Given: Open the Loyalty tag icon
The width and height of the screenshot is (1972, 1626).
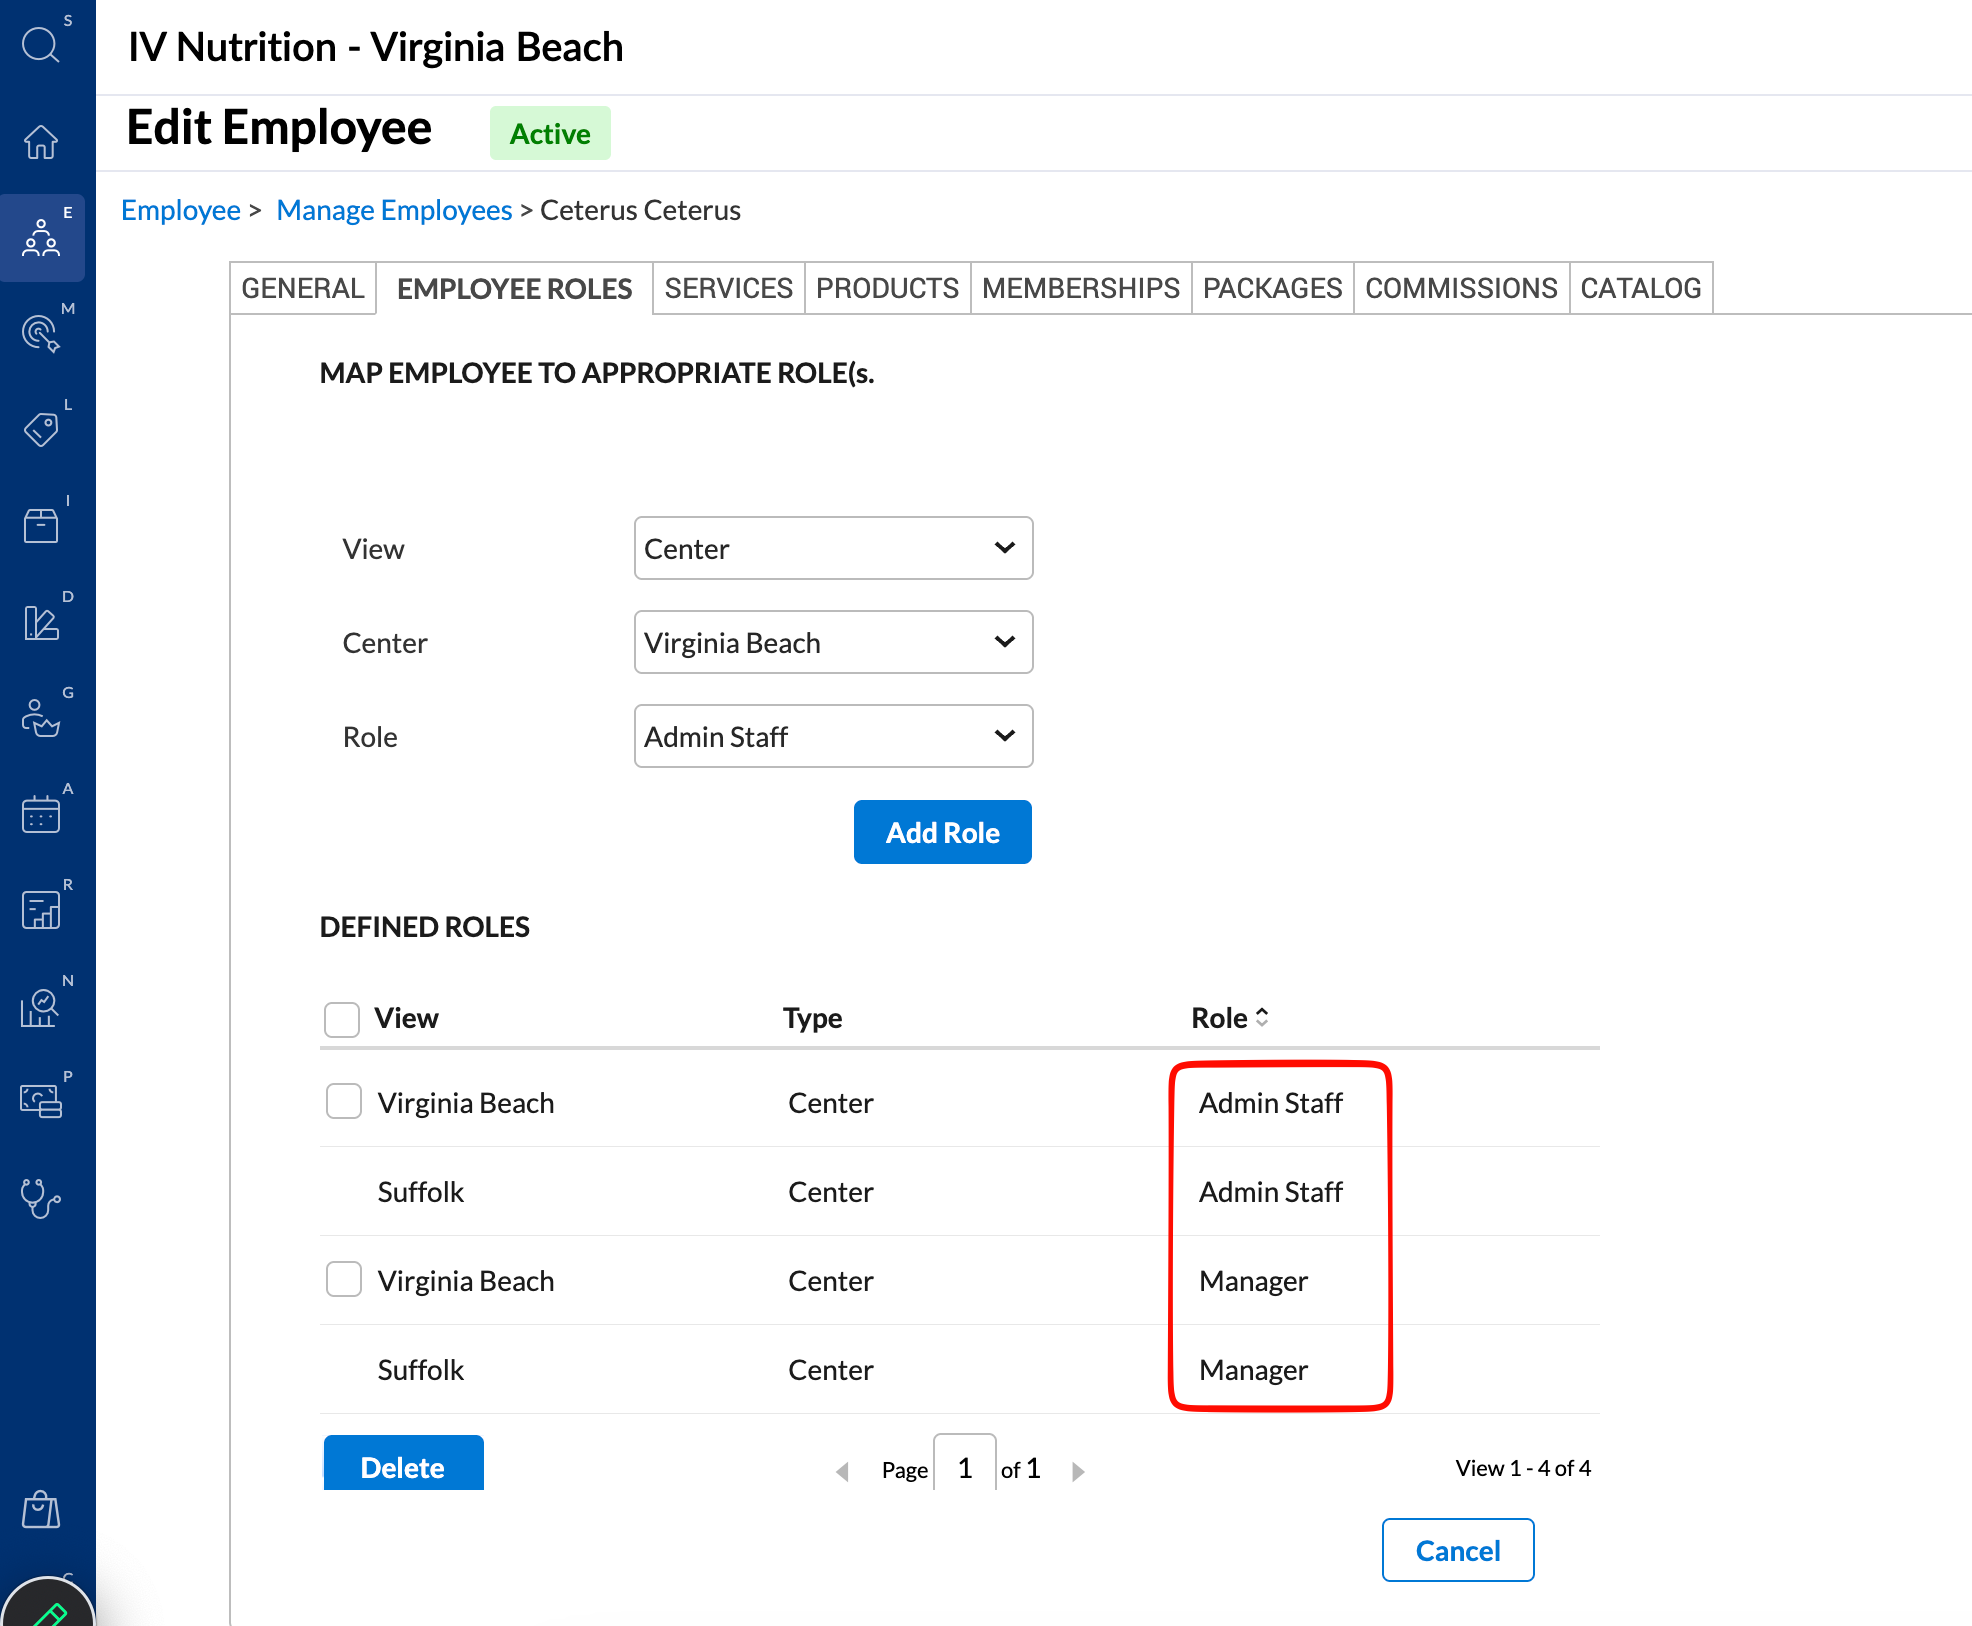Looking at the screenshot, I should pyautogui.click(x=41, y=429).
